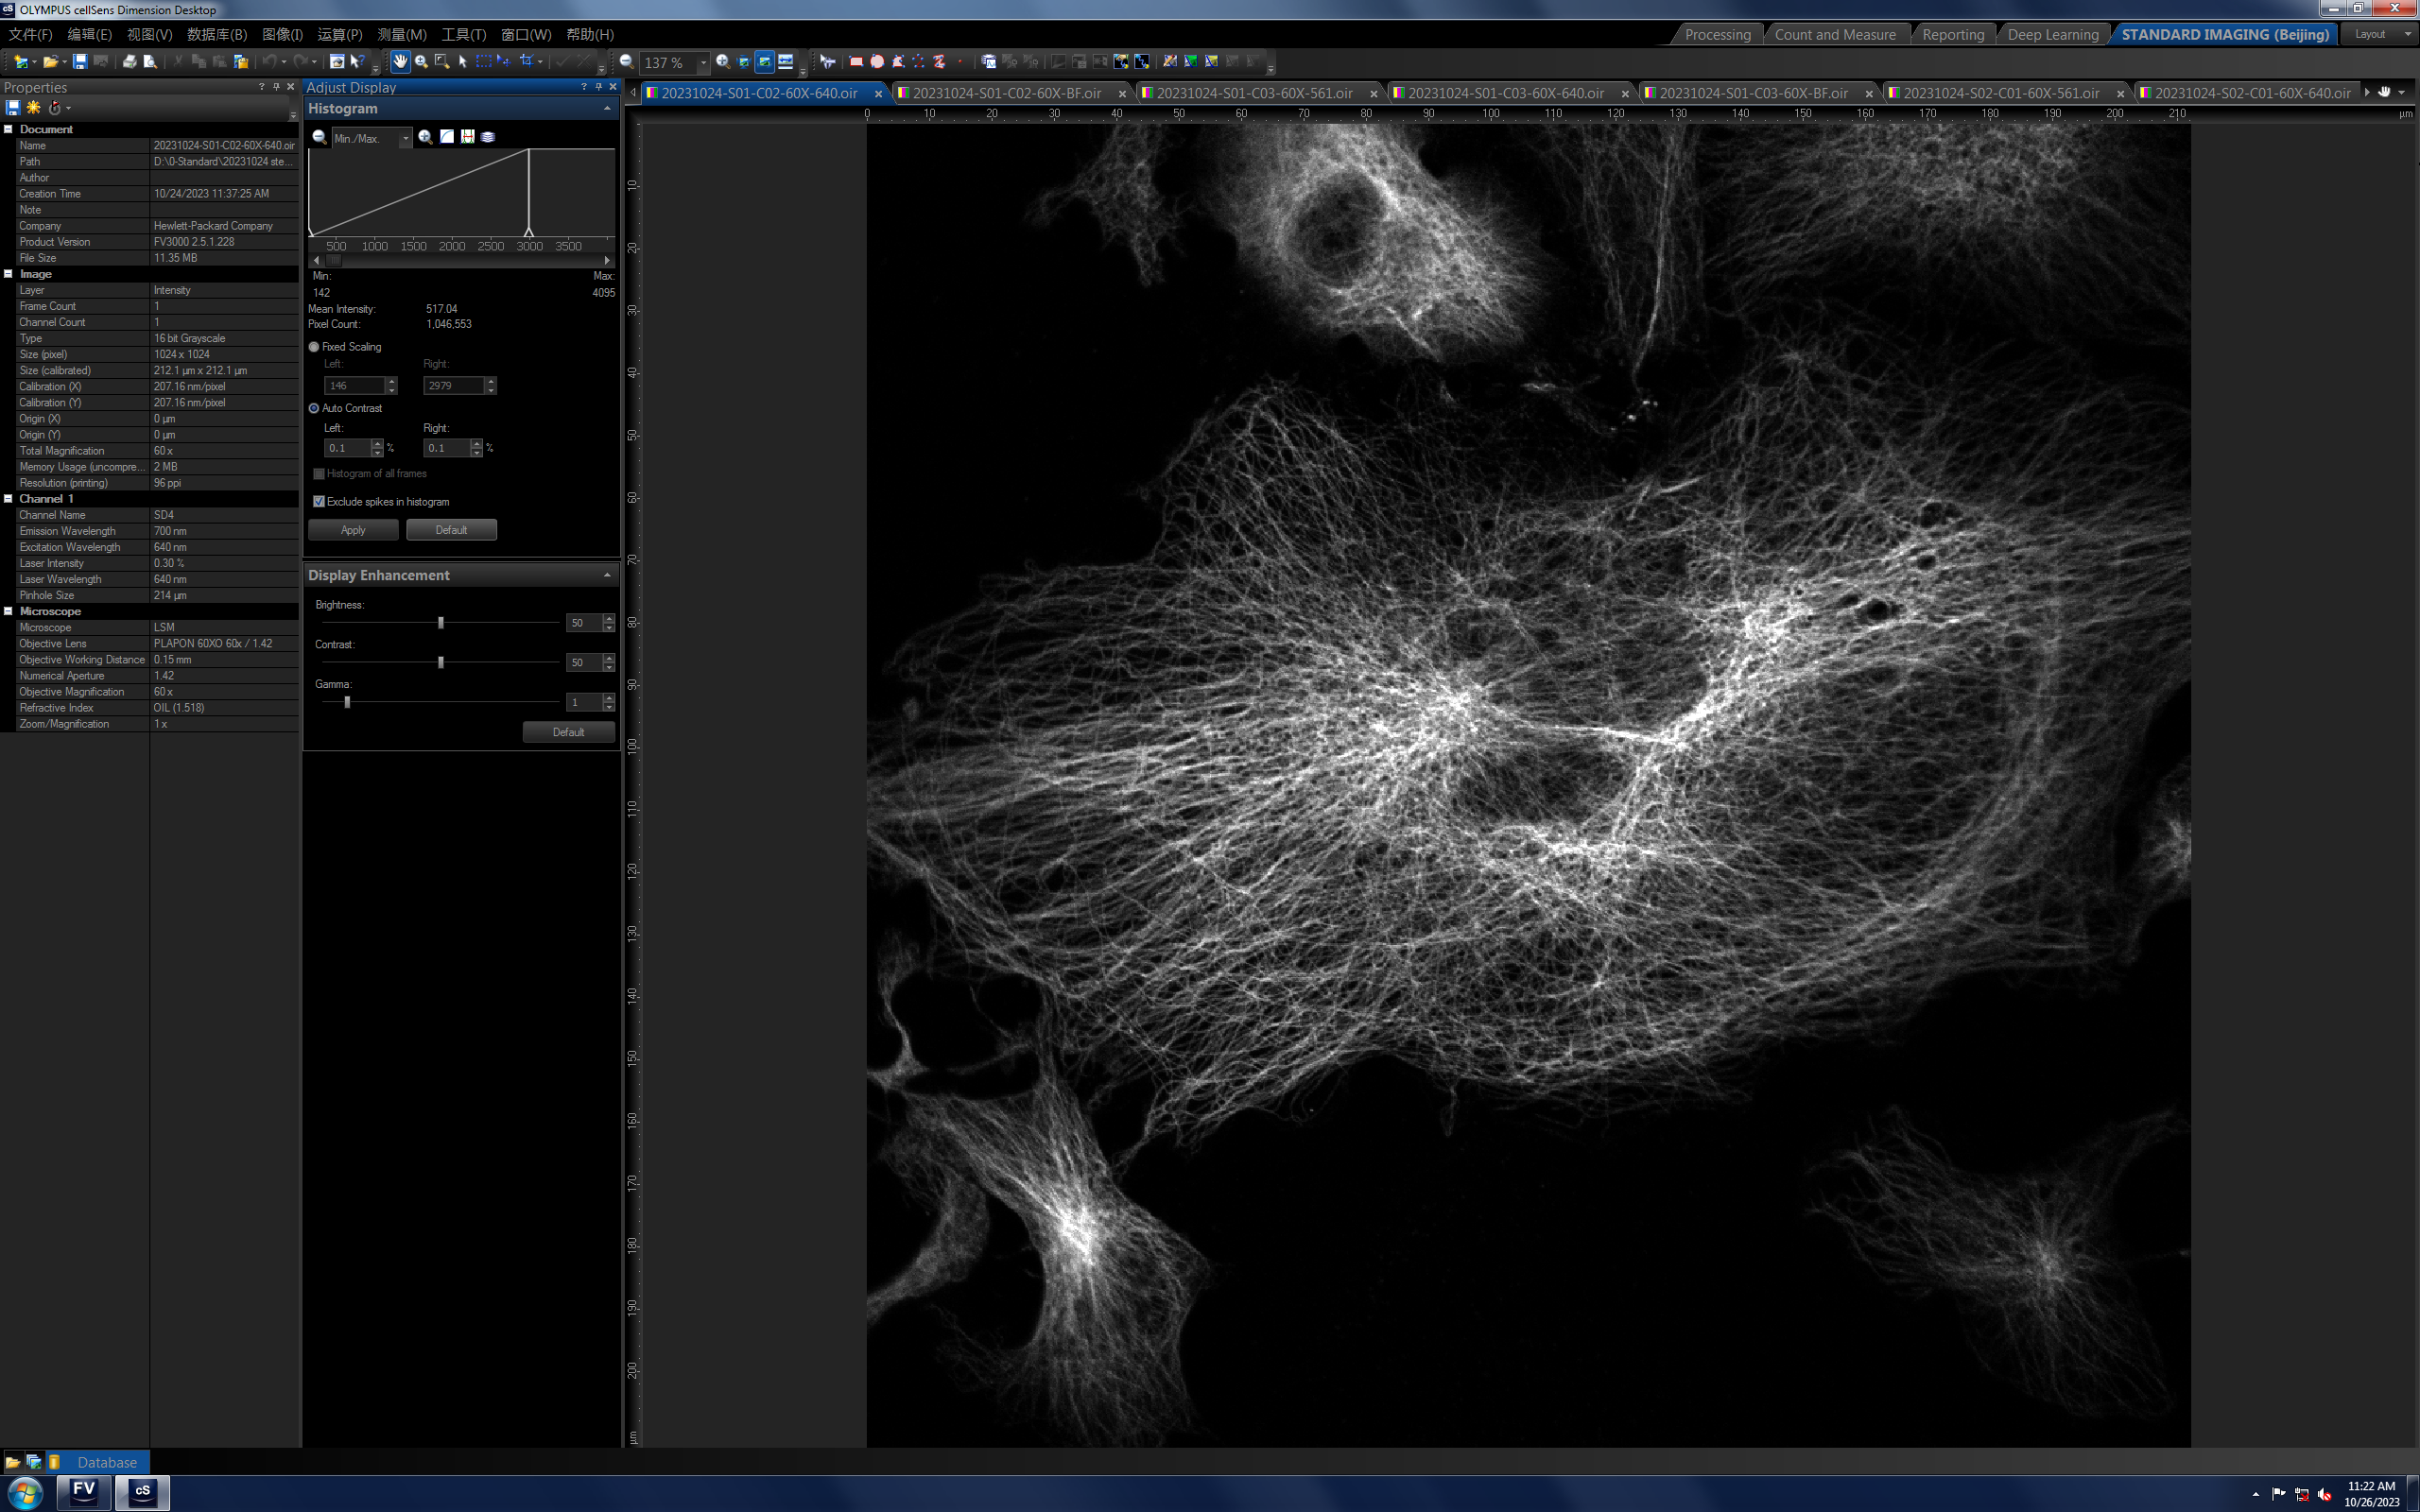Select the red rectangle ROI tool

click(x=856, y=62)
